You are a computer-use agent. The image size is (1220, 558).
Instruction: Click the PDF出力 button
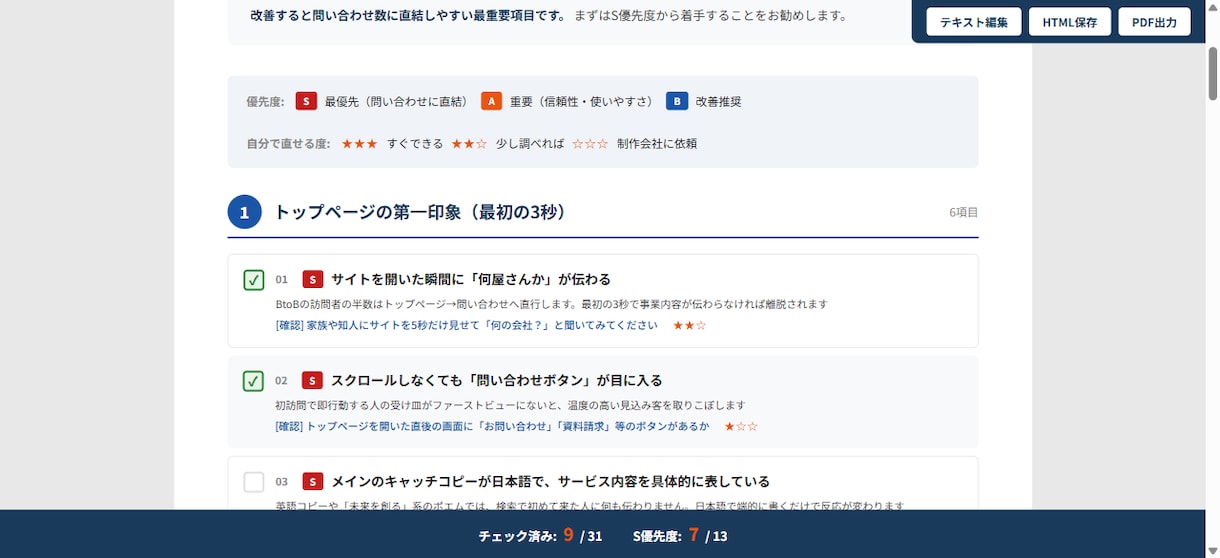[x=1154, y=22]
